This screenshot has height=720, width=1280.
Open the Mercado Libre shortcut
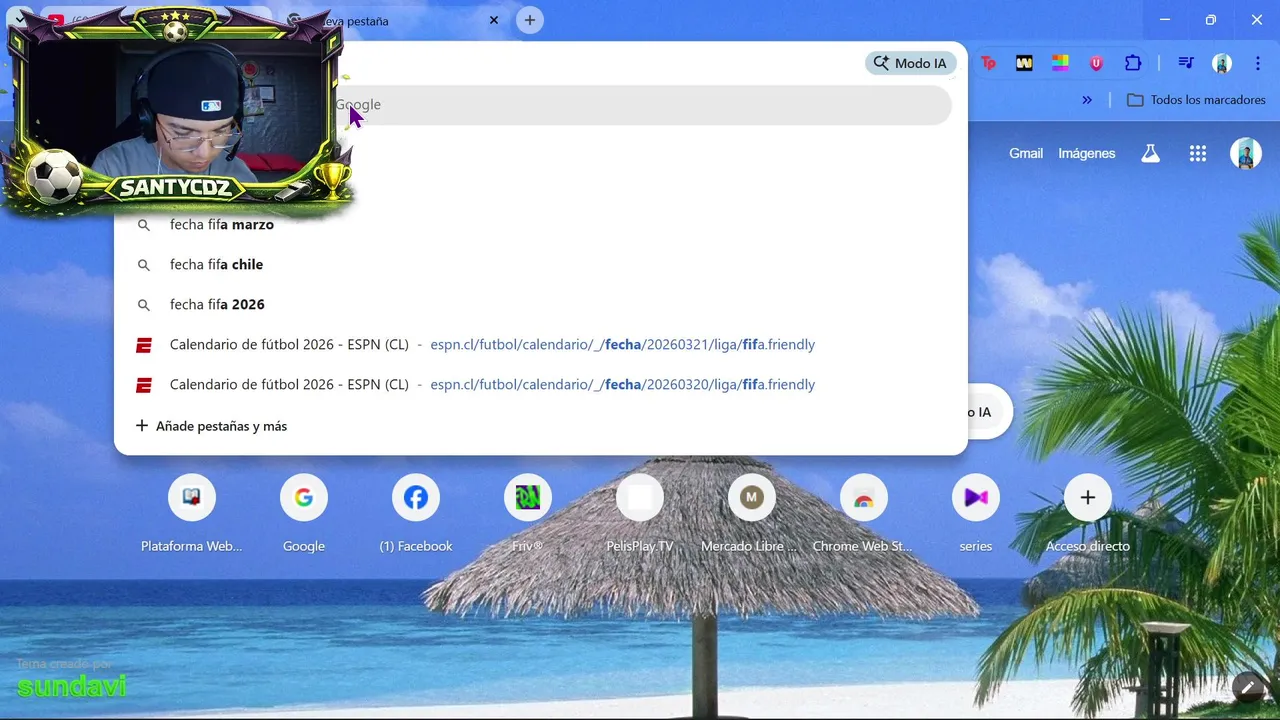point(752,514)
